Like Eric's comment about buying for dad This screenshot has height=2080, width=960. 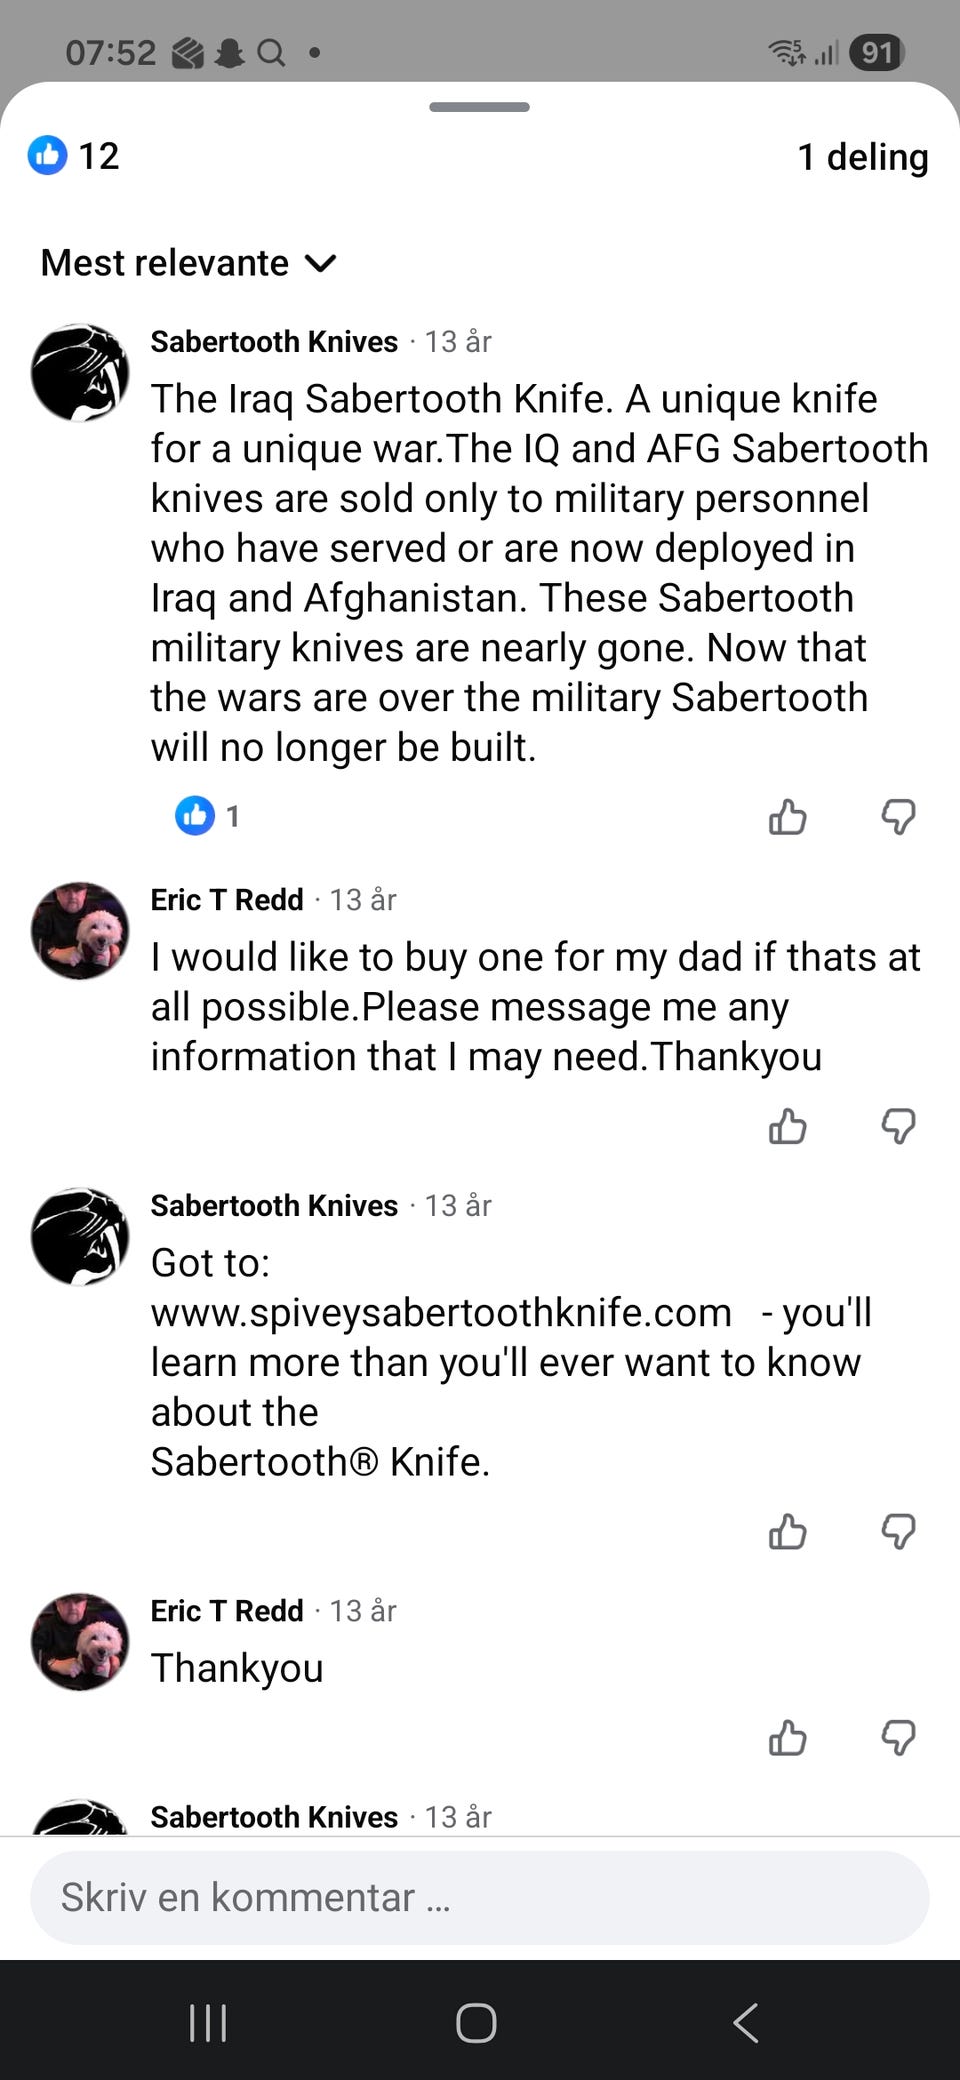[788, 1127]
